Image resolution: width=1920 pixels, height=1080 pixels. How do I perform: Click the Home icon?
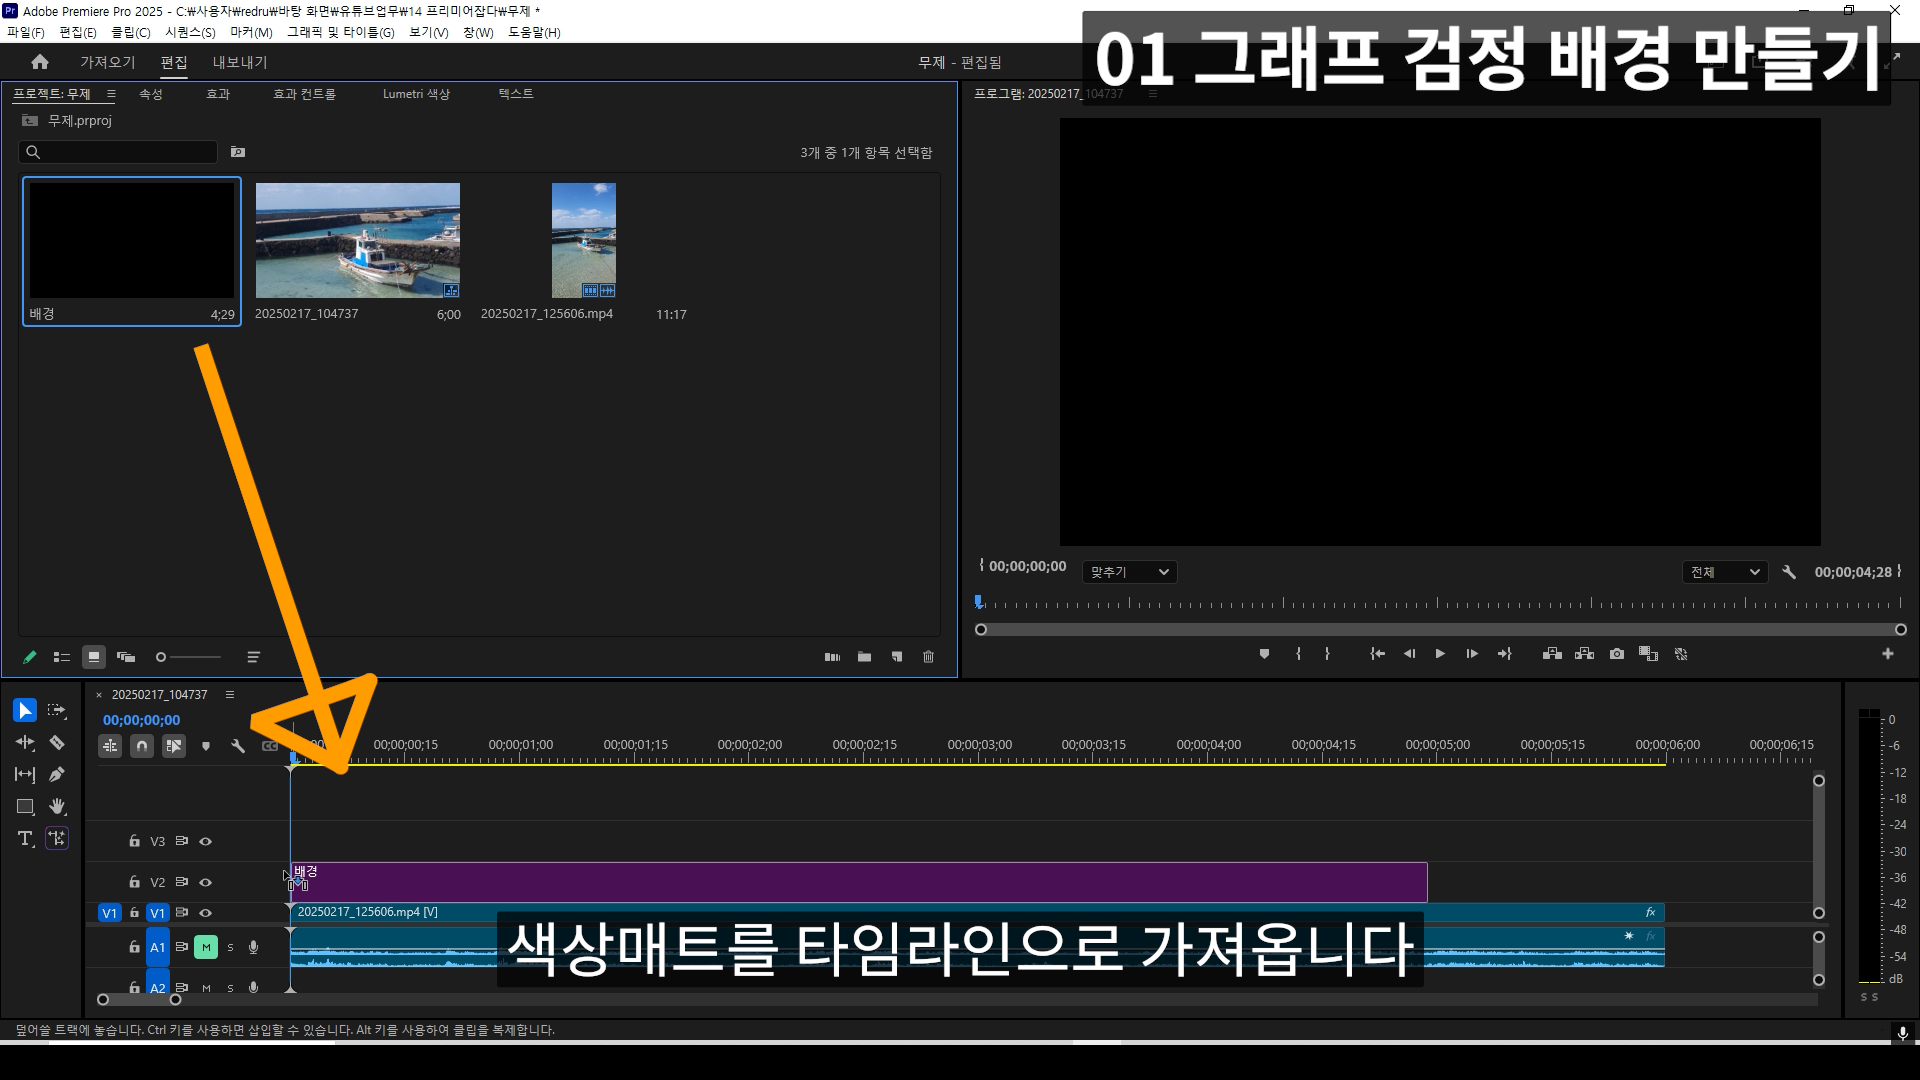(40, 62)
